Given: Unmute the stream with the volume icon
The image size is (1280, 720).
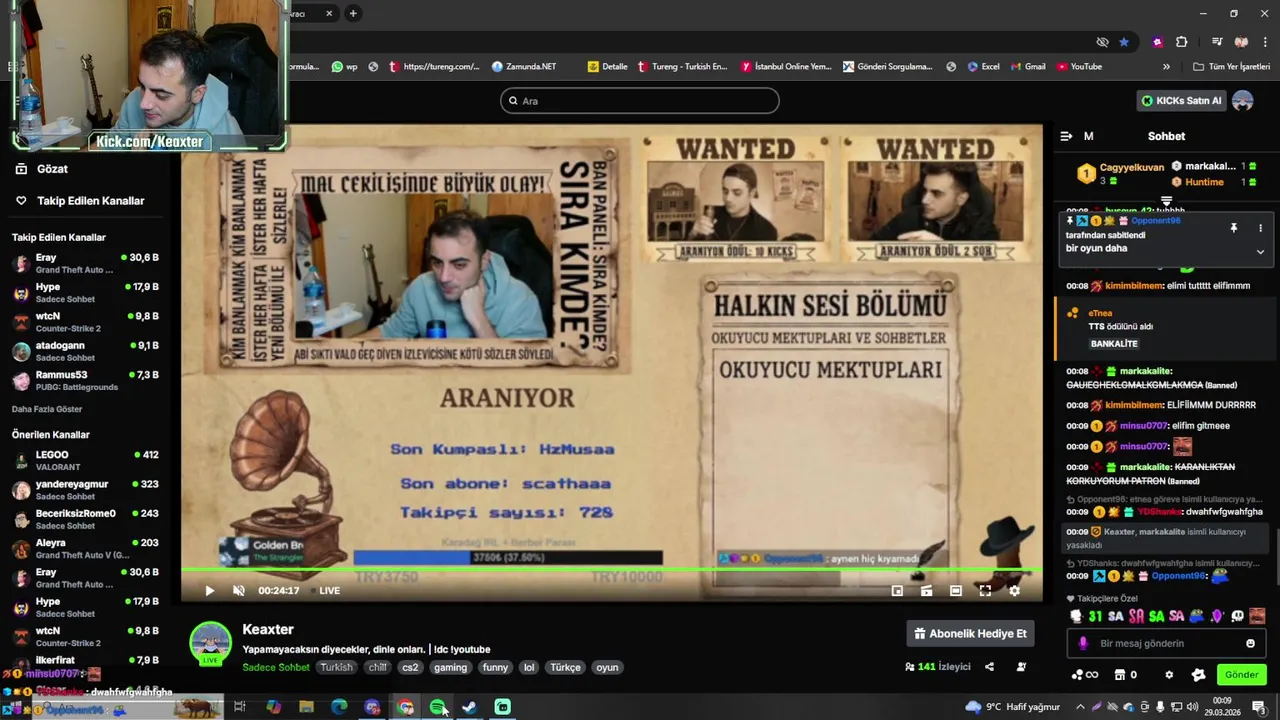Looking at the screenshot, I should coord(239,591).
